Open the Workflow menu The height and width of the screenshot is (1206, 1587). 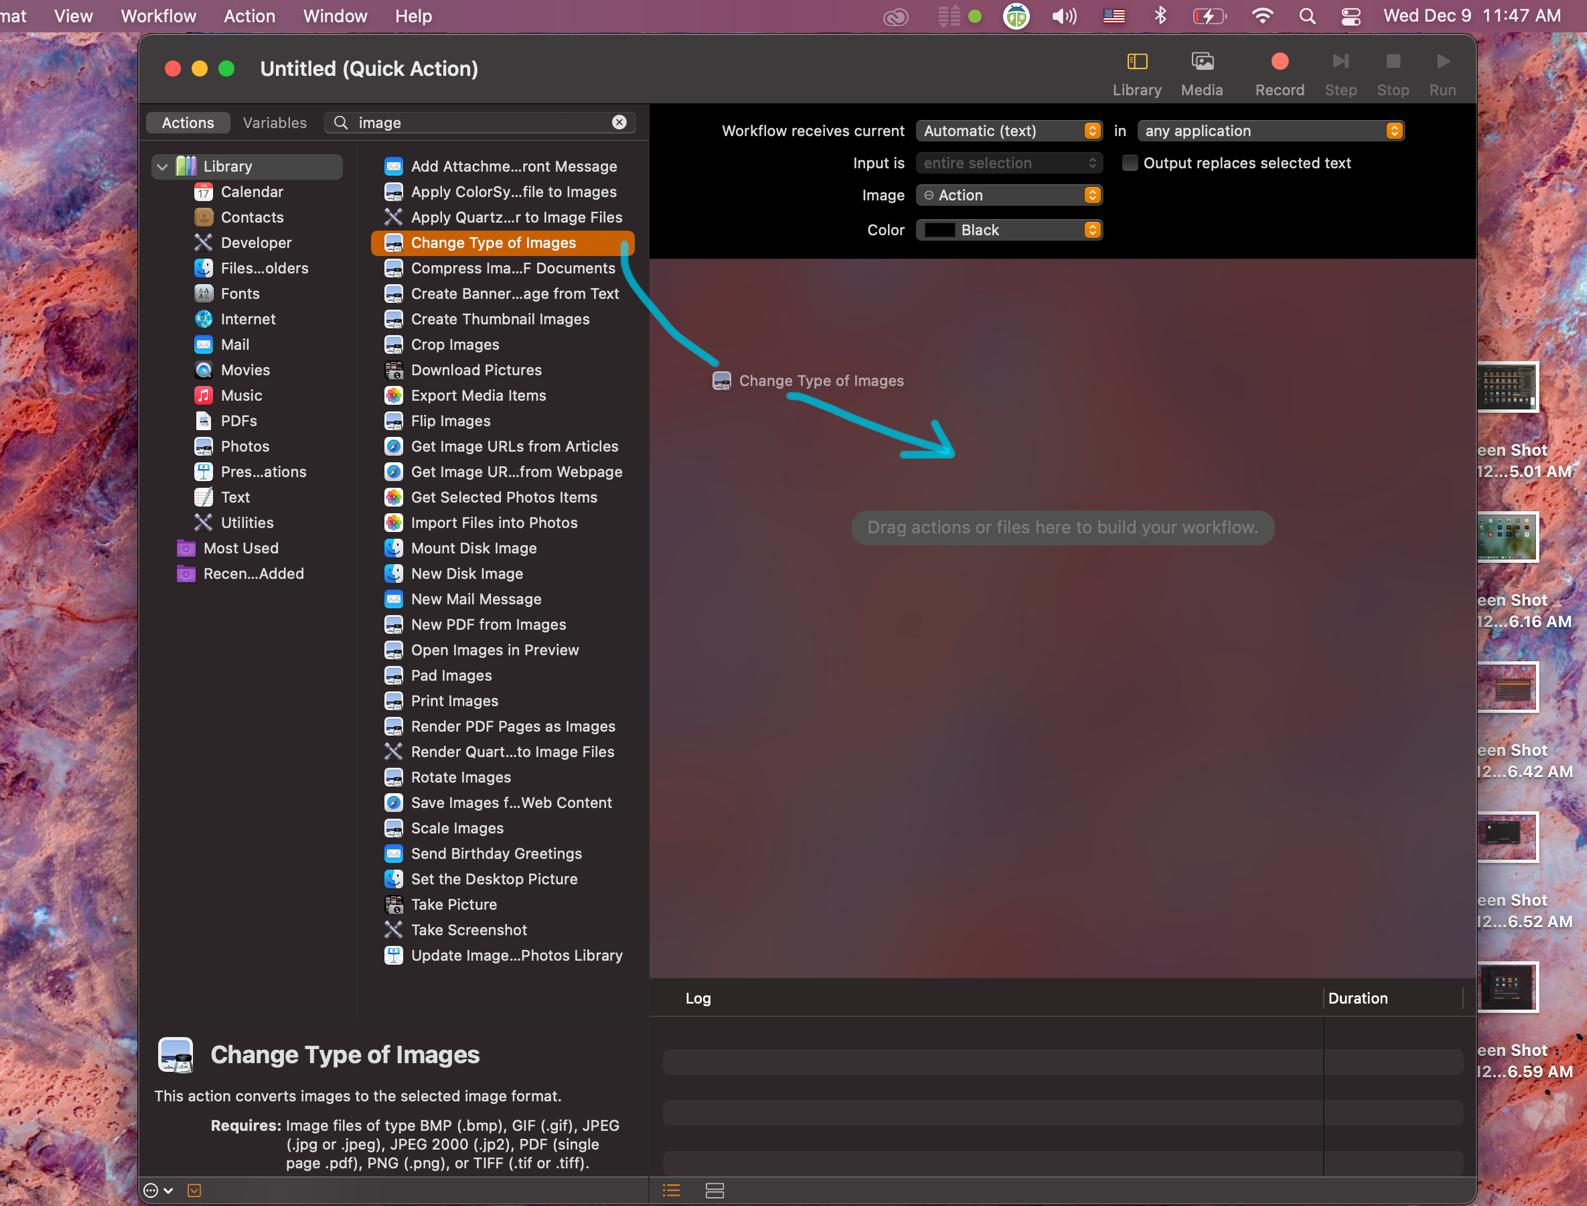pyautogui.click(x=158, y=16)
